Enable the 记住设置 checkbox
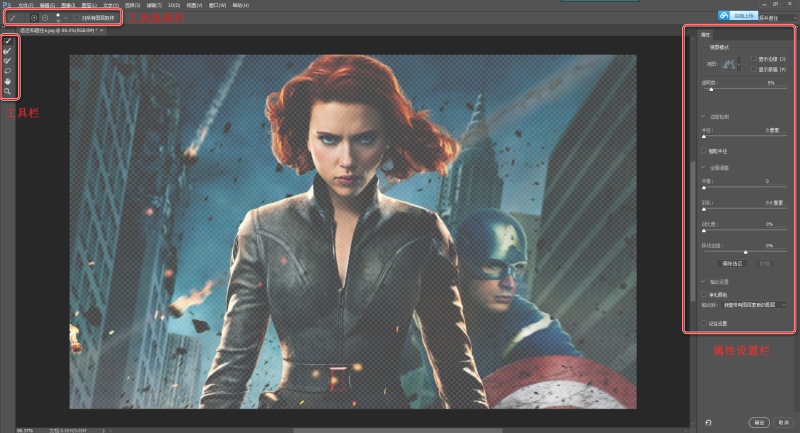The width and height of the screenshot is (800, 433). pyautogui.click(x=703, y=323)
